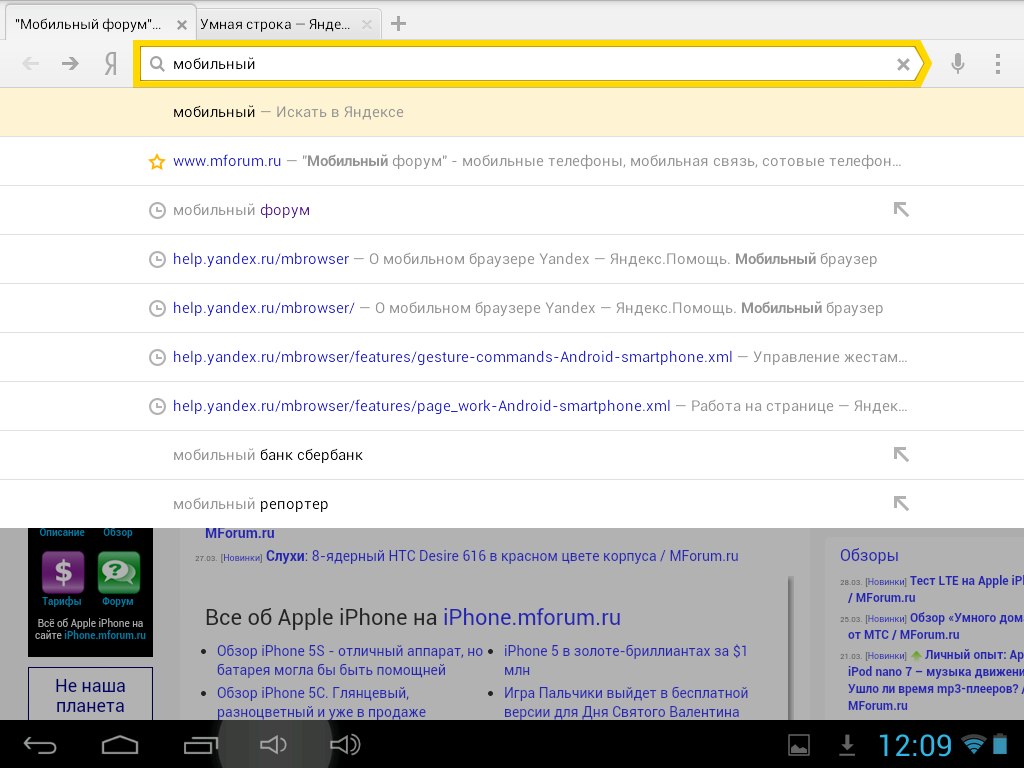The height and width of the screenshot is (768, 1024).
Task: Tap the clock icon beside page_work link
Action: pos(157,406)
